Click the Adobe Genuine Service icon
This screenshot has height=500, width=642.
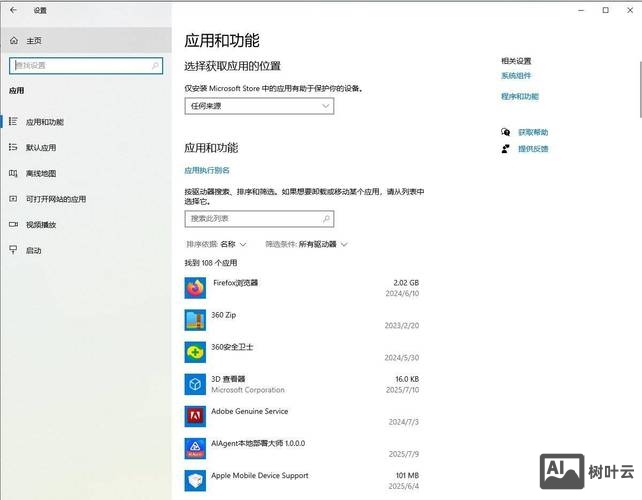[x=195, y=416]
